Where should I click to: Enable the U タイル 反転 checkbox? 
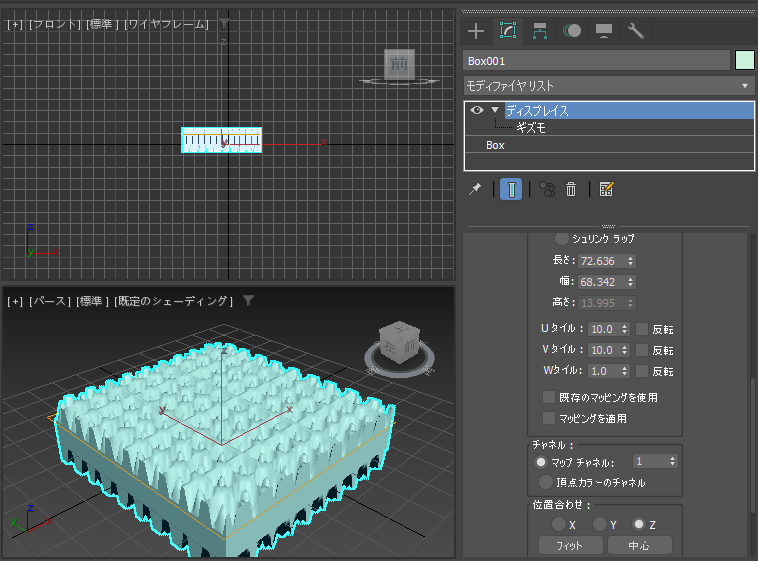click(x=642, y=329)
